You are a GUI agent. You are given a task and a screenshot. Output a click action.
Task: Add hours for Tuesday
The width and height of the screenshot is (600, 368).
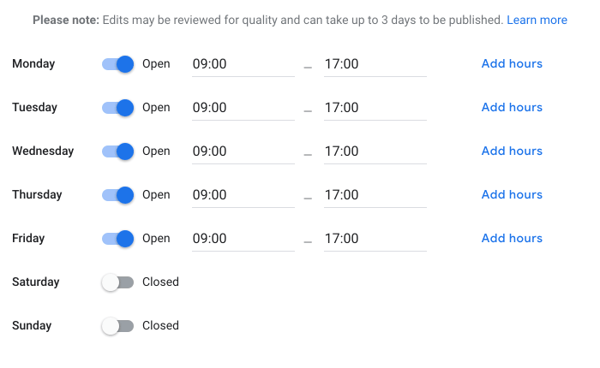tap(512, 107)
